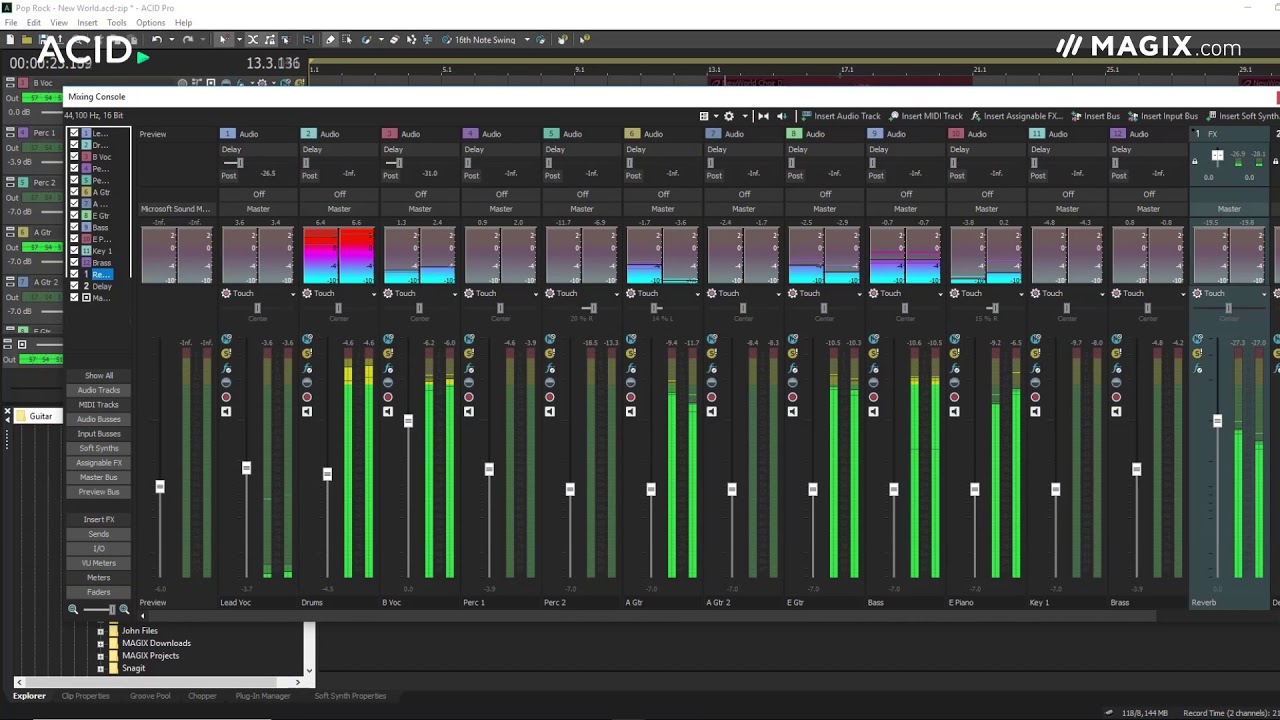
Task: Switch to the Chopper tab
Action: [x=202, y=696]
